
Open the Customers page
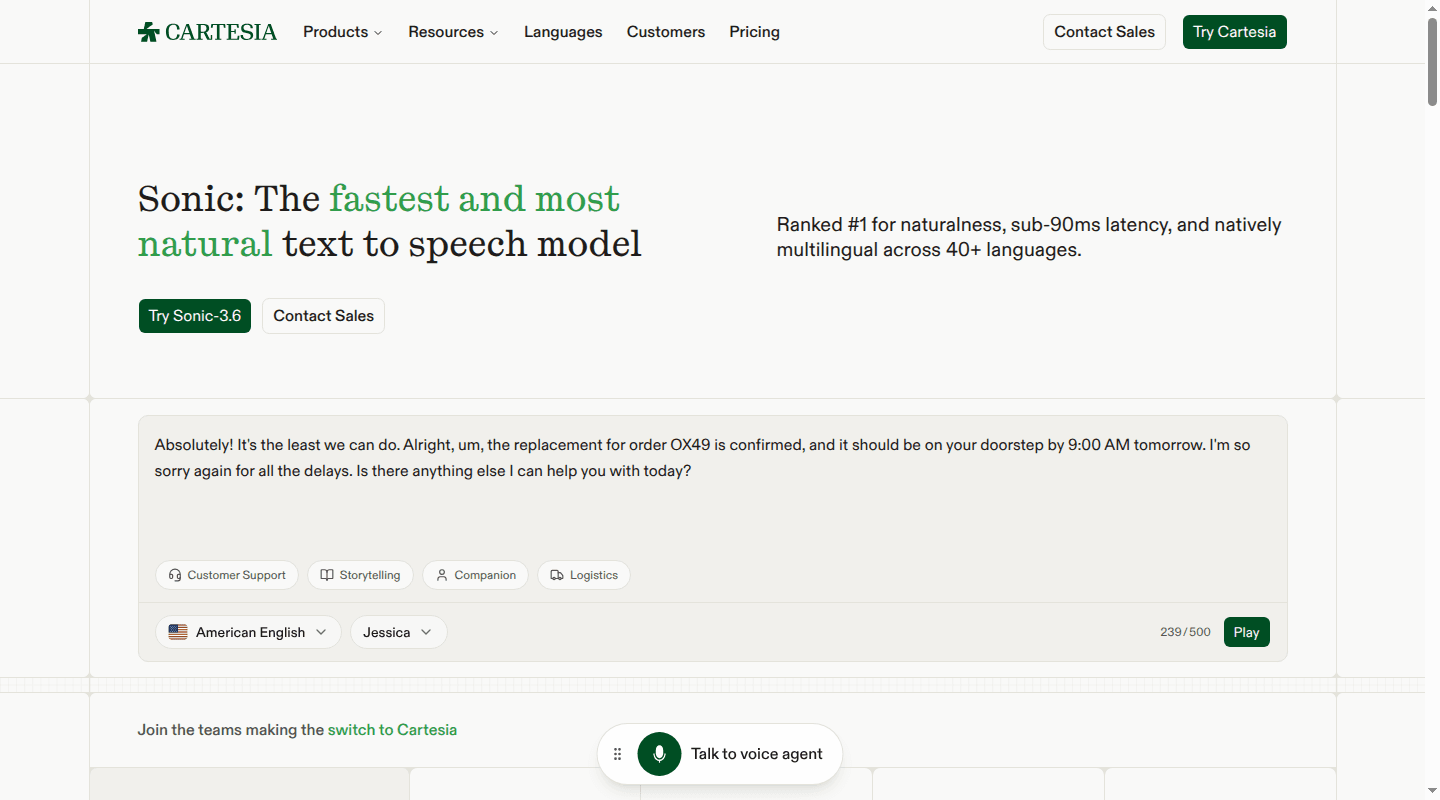click(x=666, y=32)
